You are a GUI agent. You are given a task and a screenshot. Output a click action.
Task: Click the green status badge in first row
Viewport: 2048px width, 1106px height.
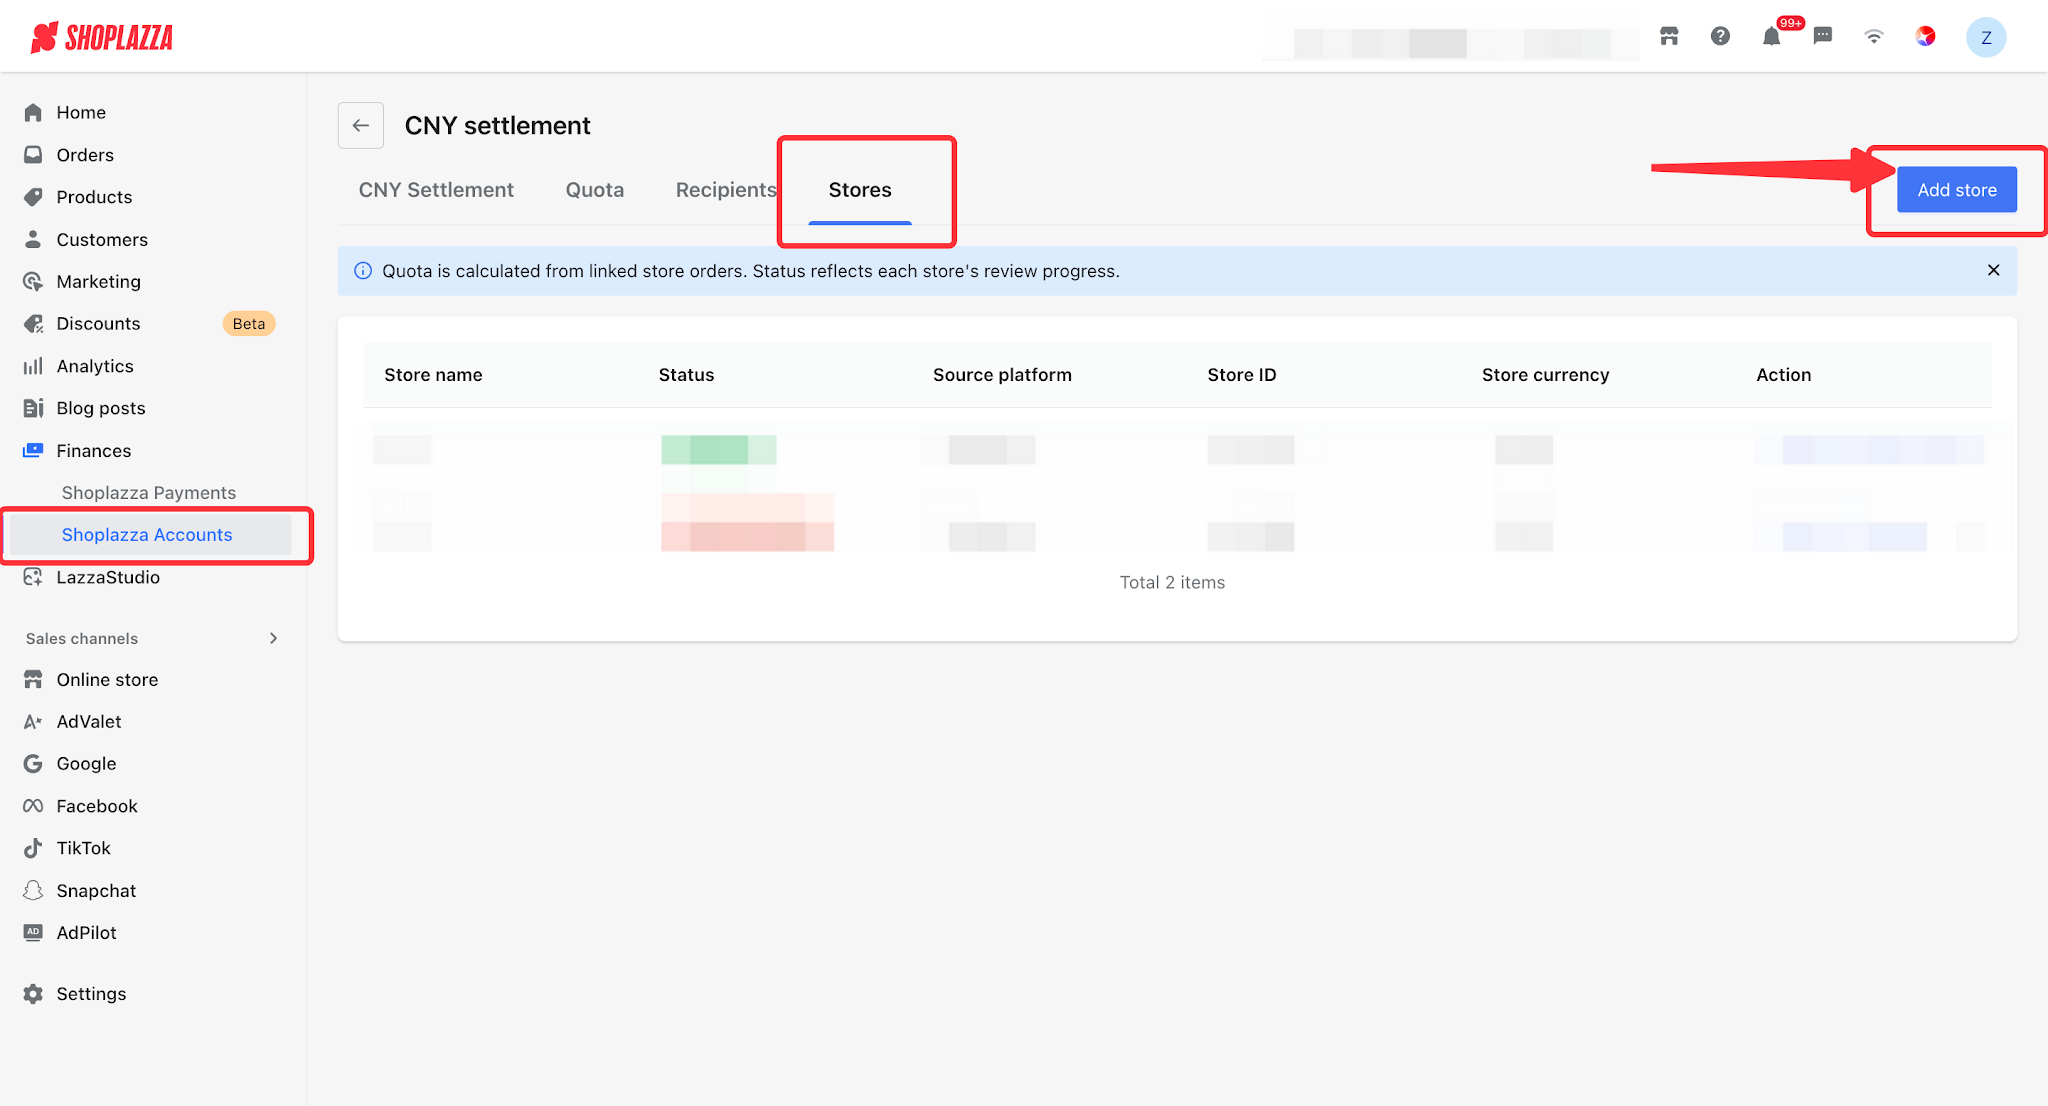718,450
